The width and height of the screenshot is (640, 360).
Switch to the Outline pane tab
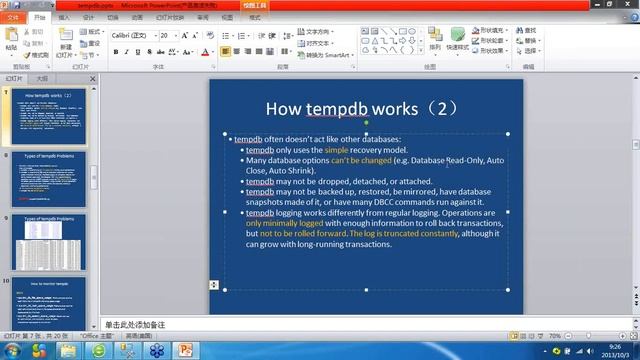[x=42, y=78]
